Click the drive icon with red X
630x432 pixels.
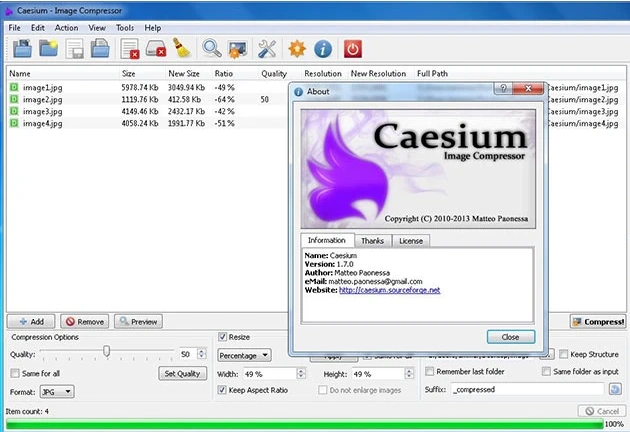[x=156, y=49]
